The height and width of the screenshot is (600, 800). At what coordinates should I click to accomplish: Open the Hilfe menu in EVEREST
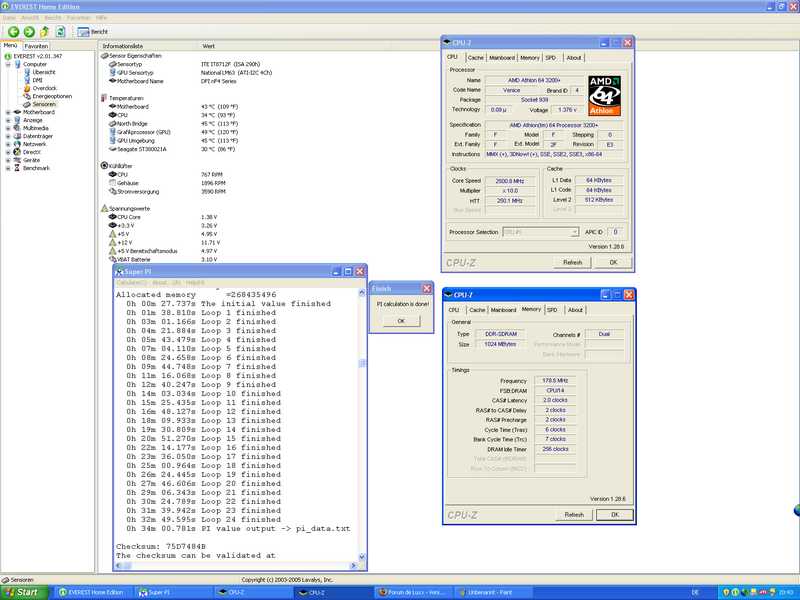(x=102, y=18)
